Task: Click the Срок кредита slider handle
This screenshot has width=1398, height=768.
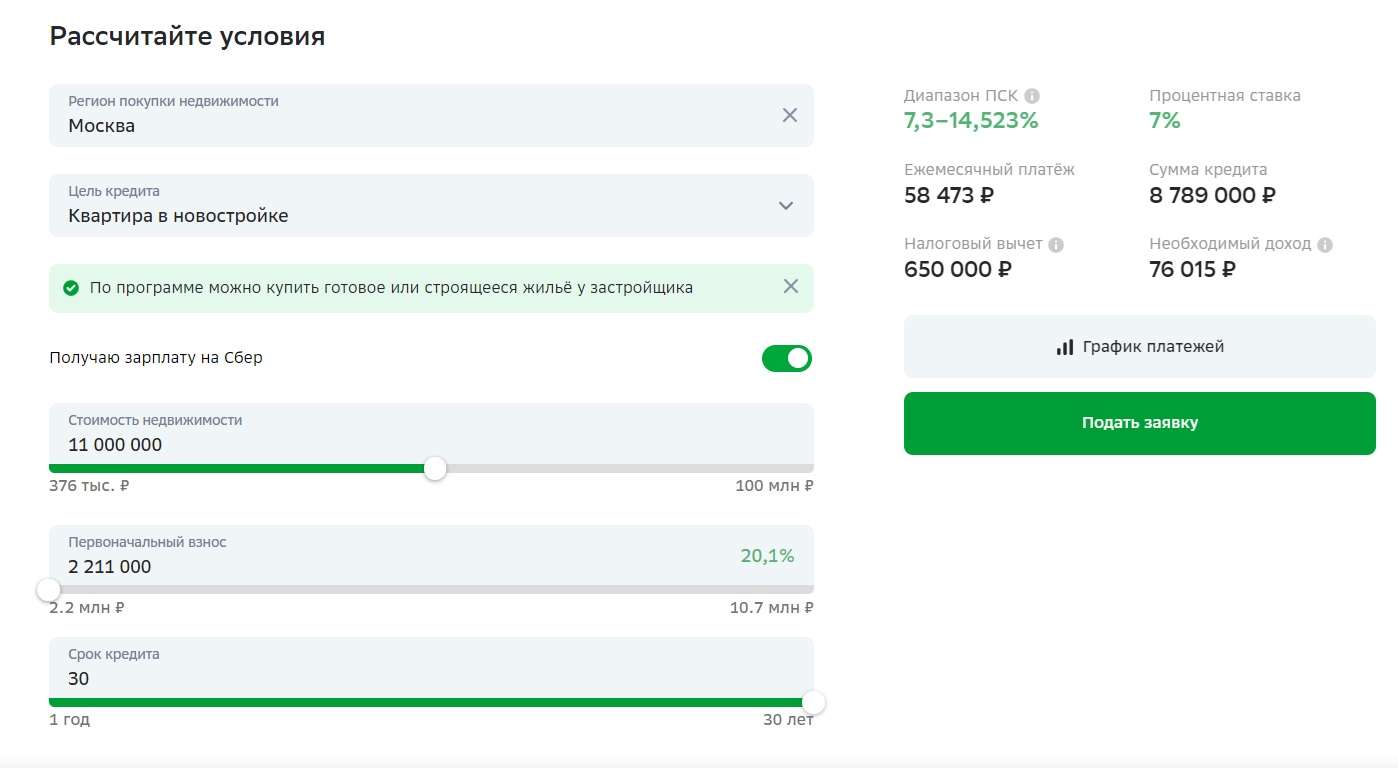Action: coord(814,702)
